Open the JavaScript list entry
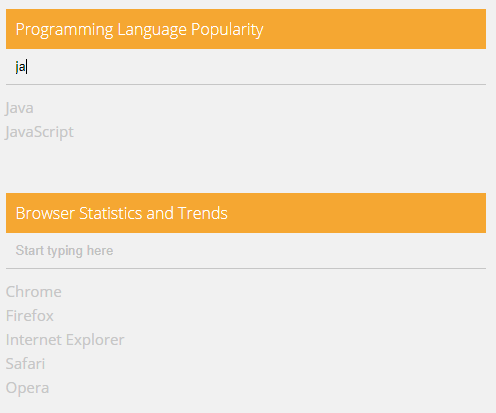 39,132
